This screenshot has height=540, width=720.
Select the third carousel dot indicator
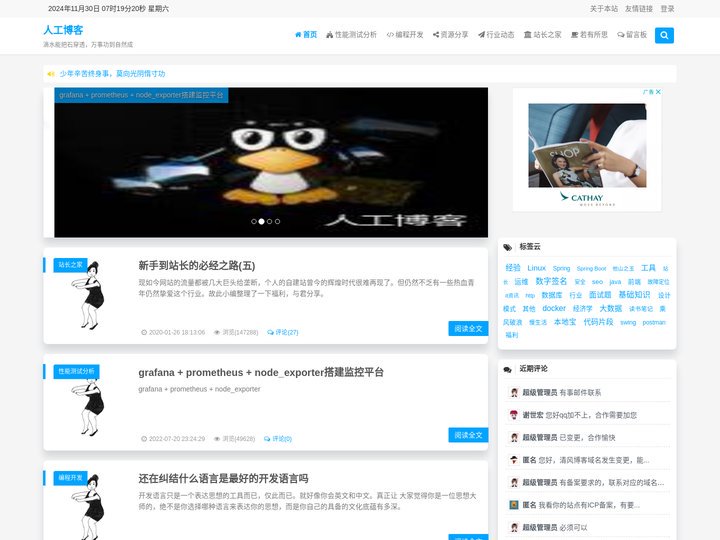(x=270, y=221)
